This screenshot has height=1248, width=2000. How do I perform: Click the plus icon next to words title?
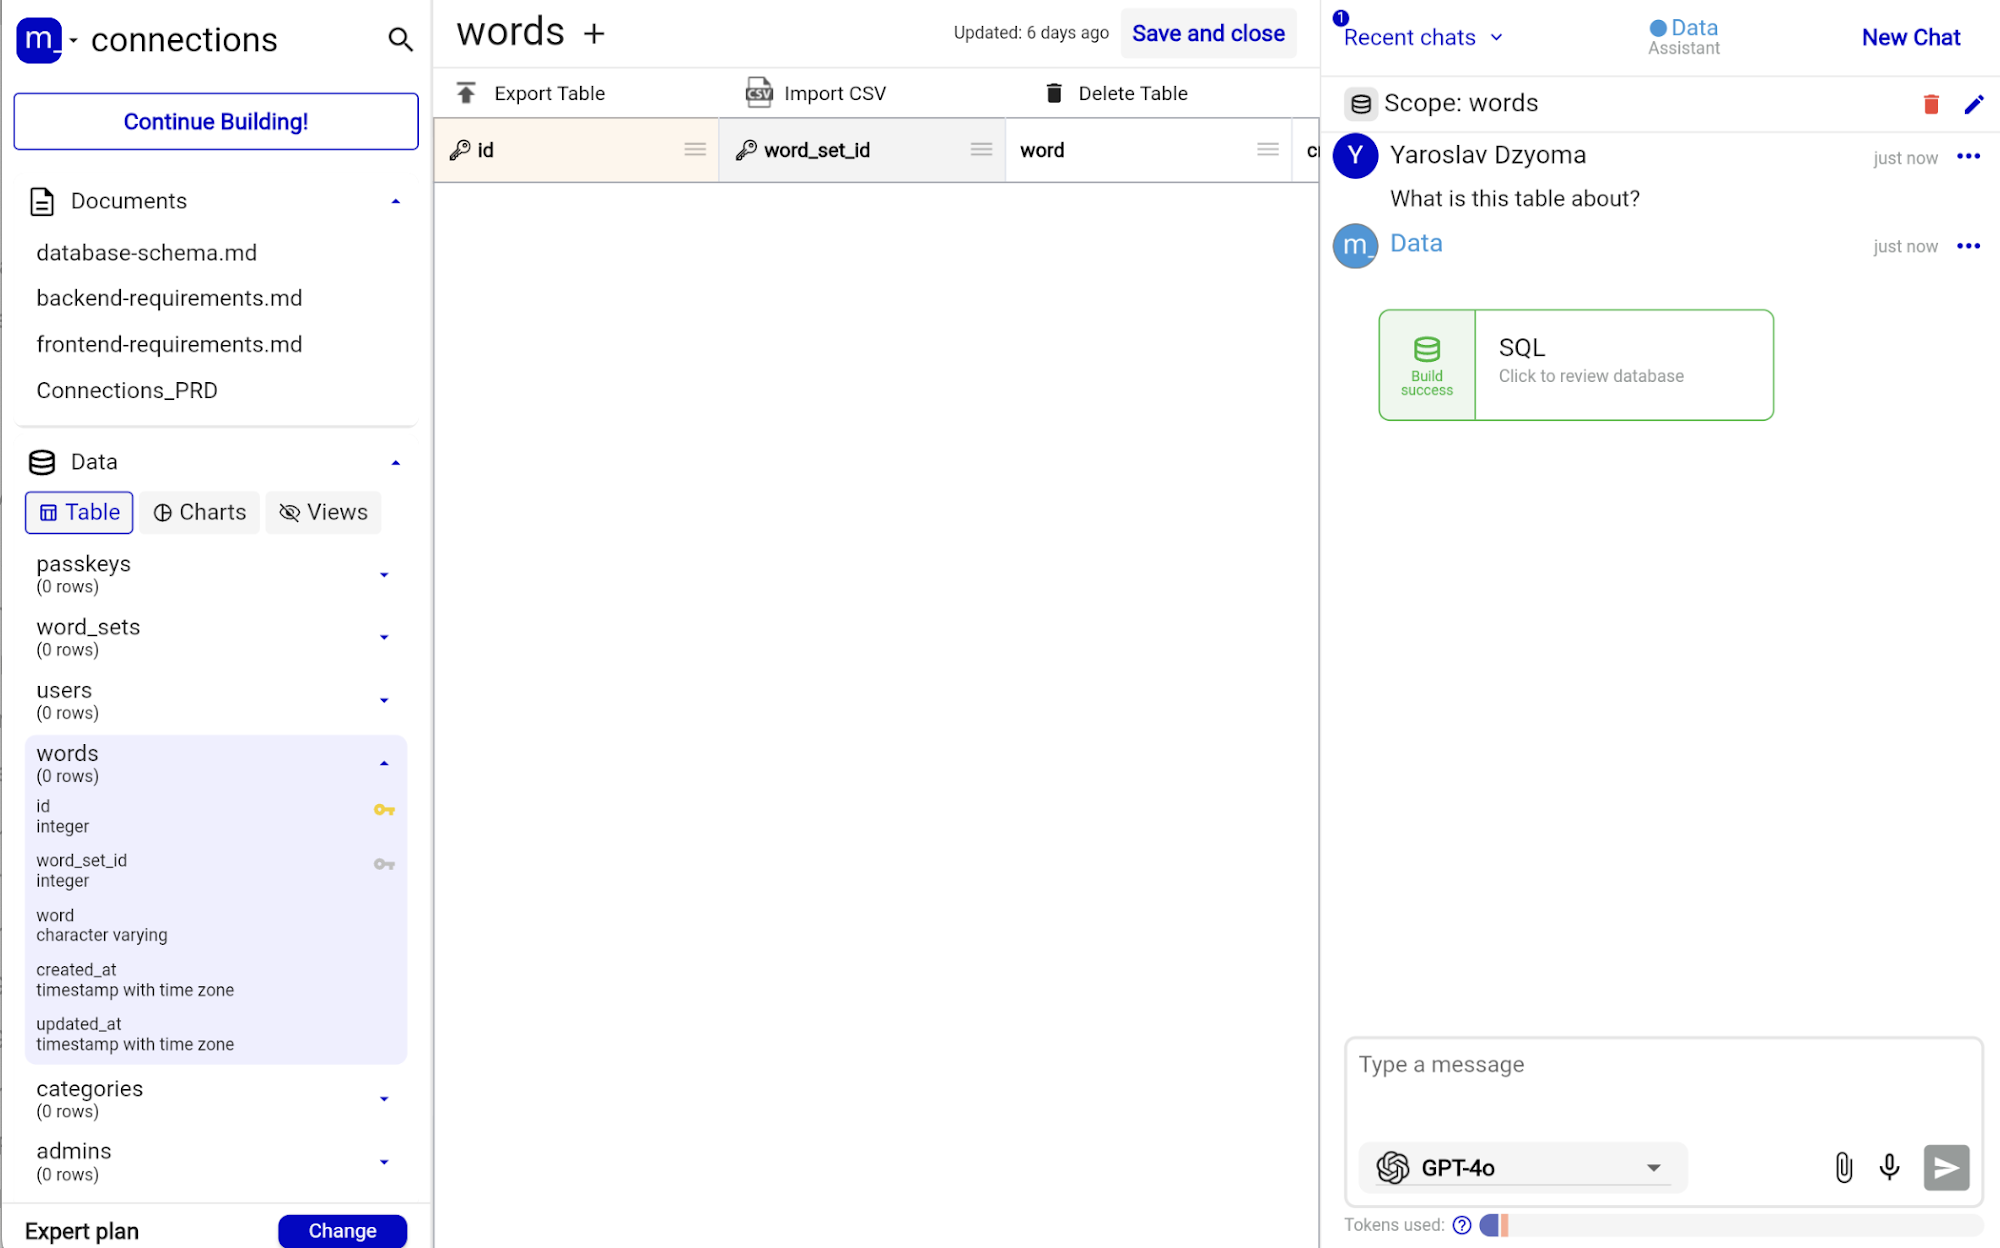594,34
